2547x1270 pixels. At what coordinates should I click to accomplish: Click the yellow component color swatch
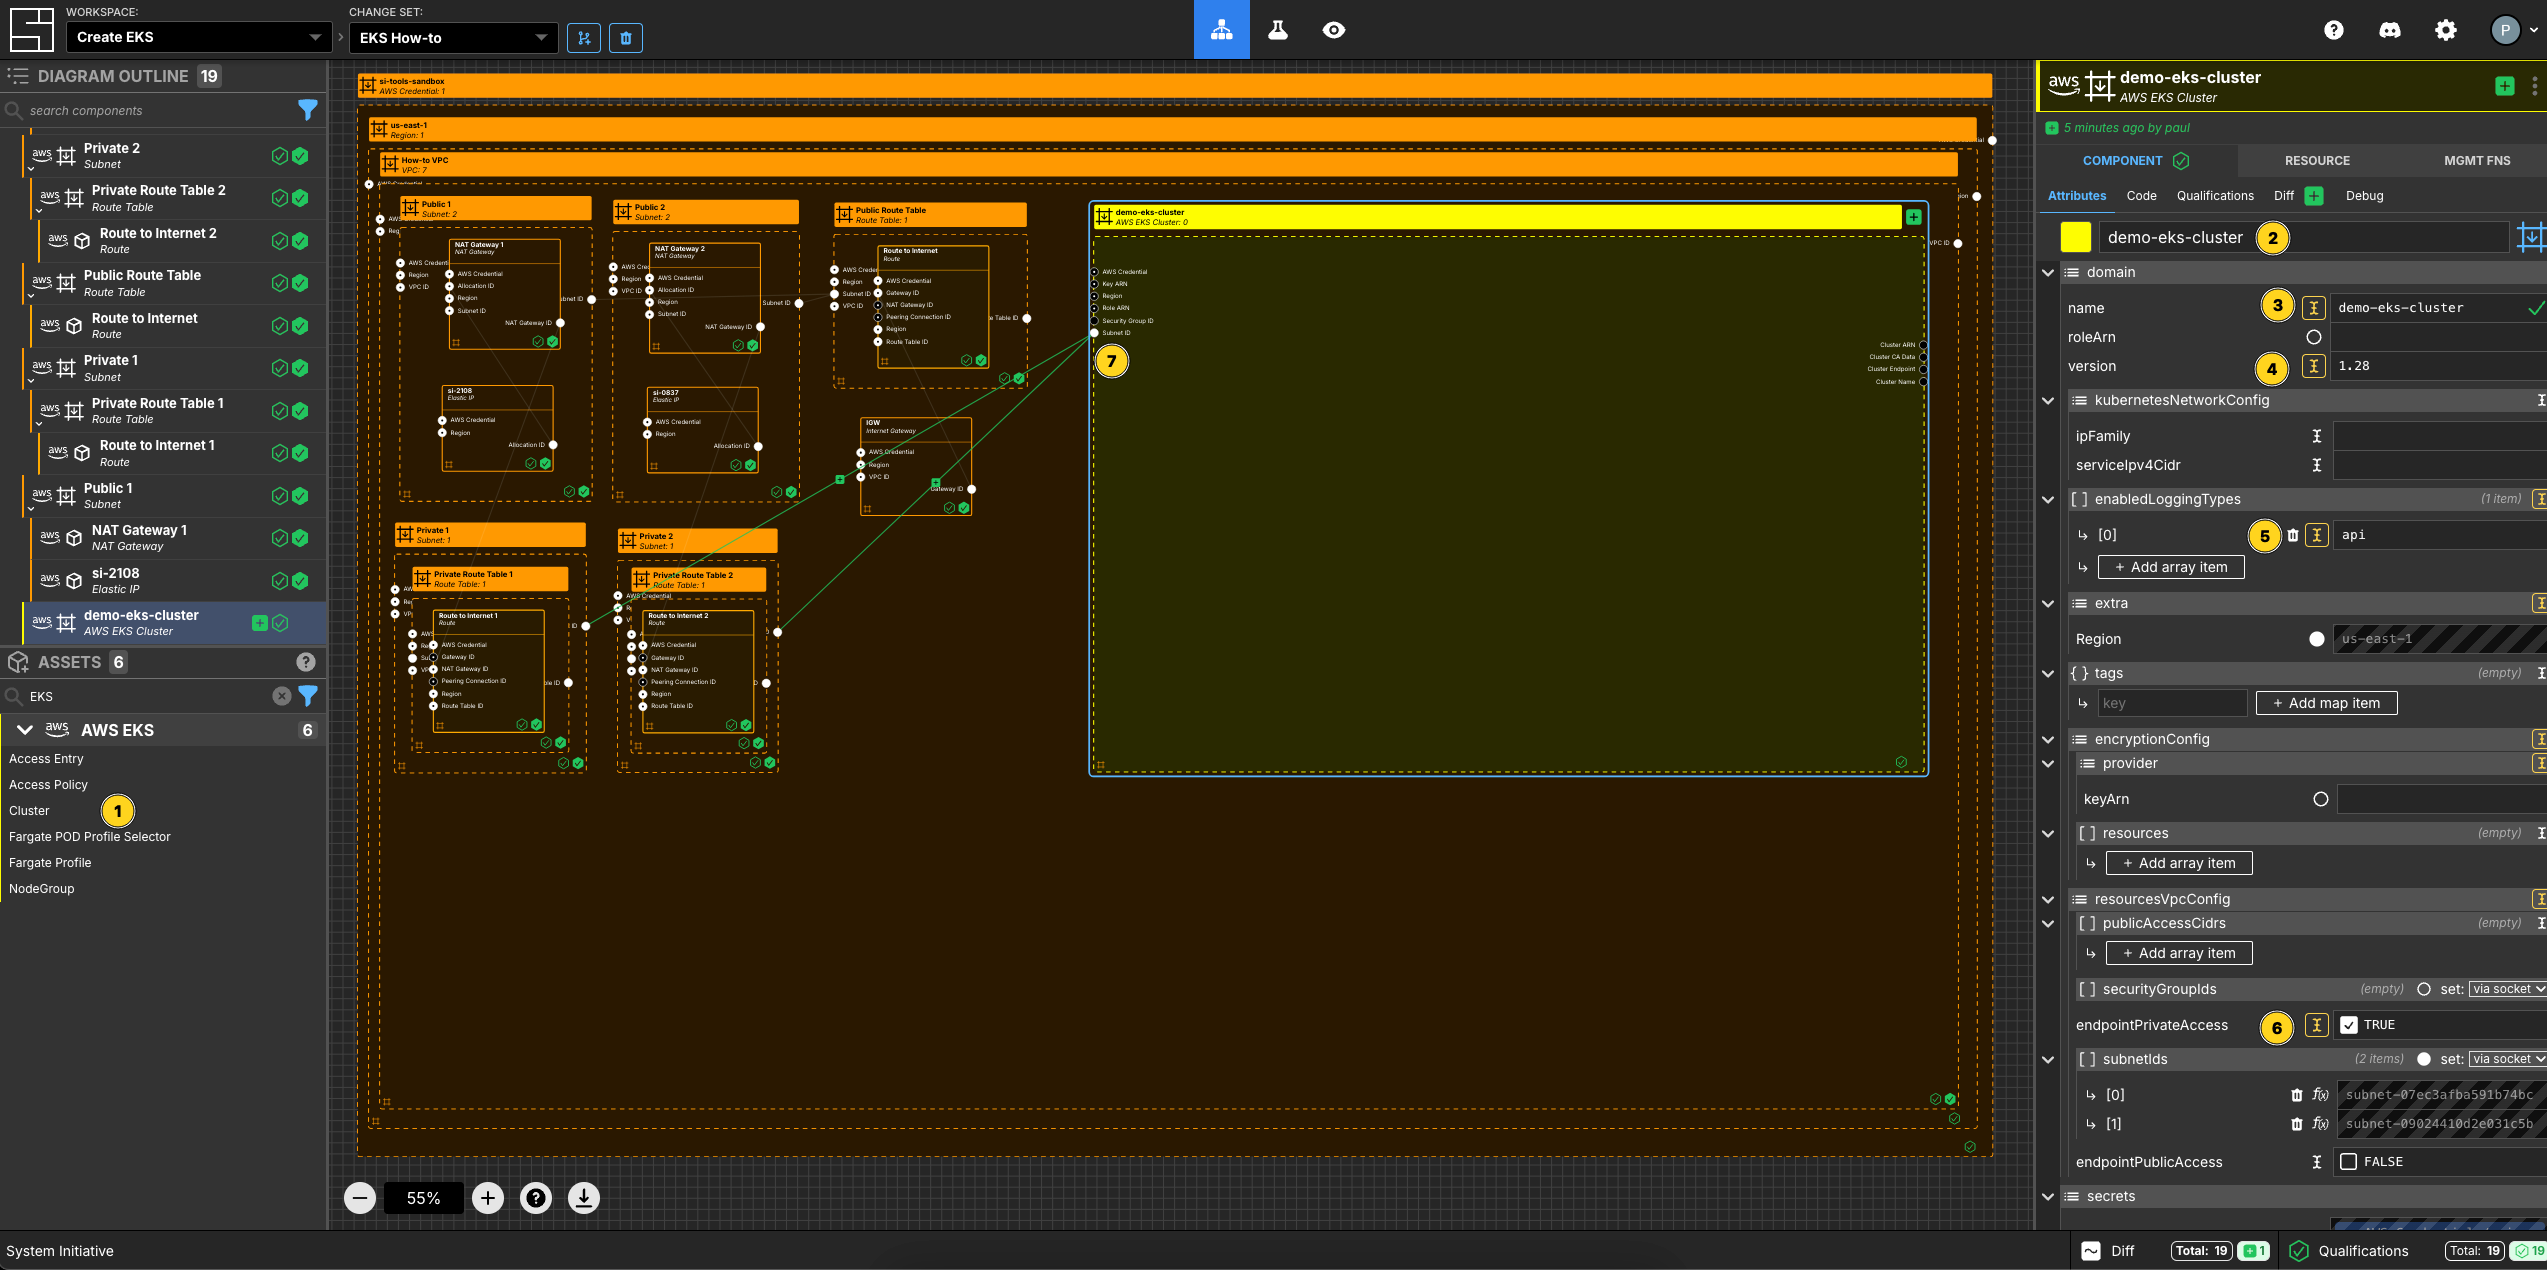coord(2076,238)
